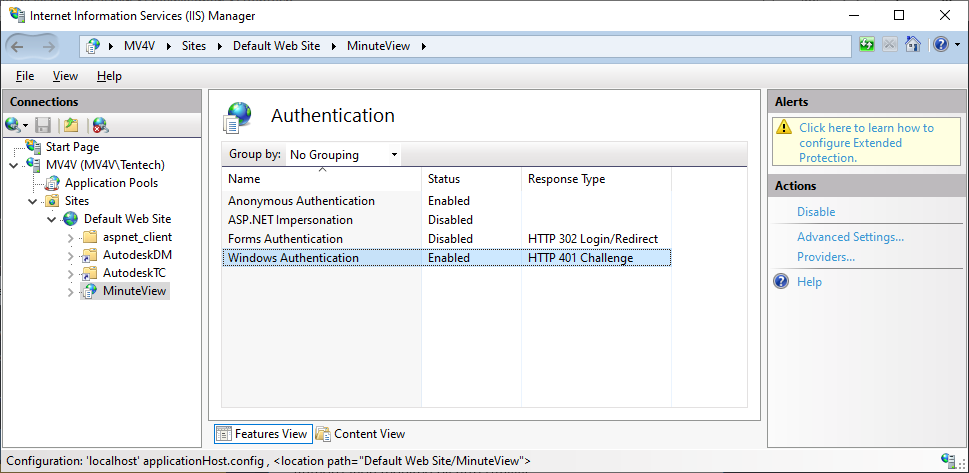This screenshot has height=473, width=969.
Task: Click MinuteView in the address breadcrumb
Action: pyautogui.click(x=378, y=46)
